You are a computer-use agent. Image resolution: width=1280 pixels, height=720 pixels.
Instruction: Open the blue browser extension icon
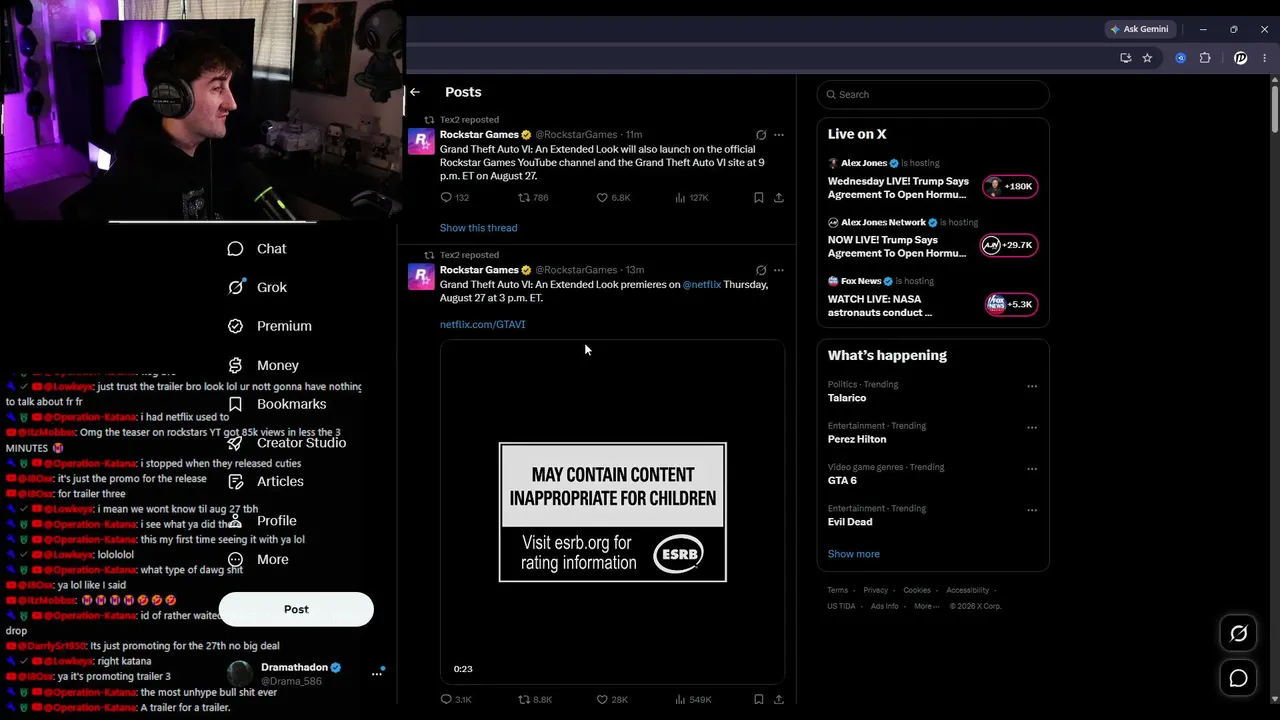pyautogui.click(x=1181, y=58)
